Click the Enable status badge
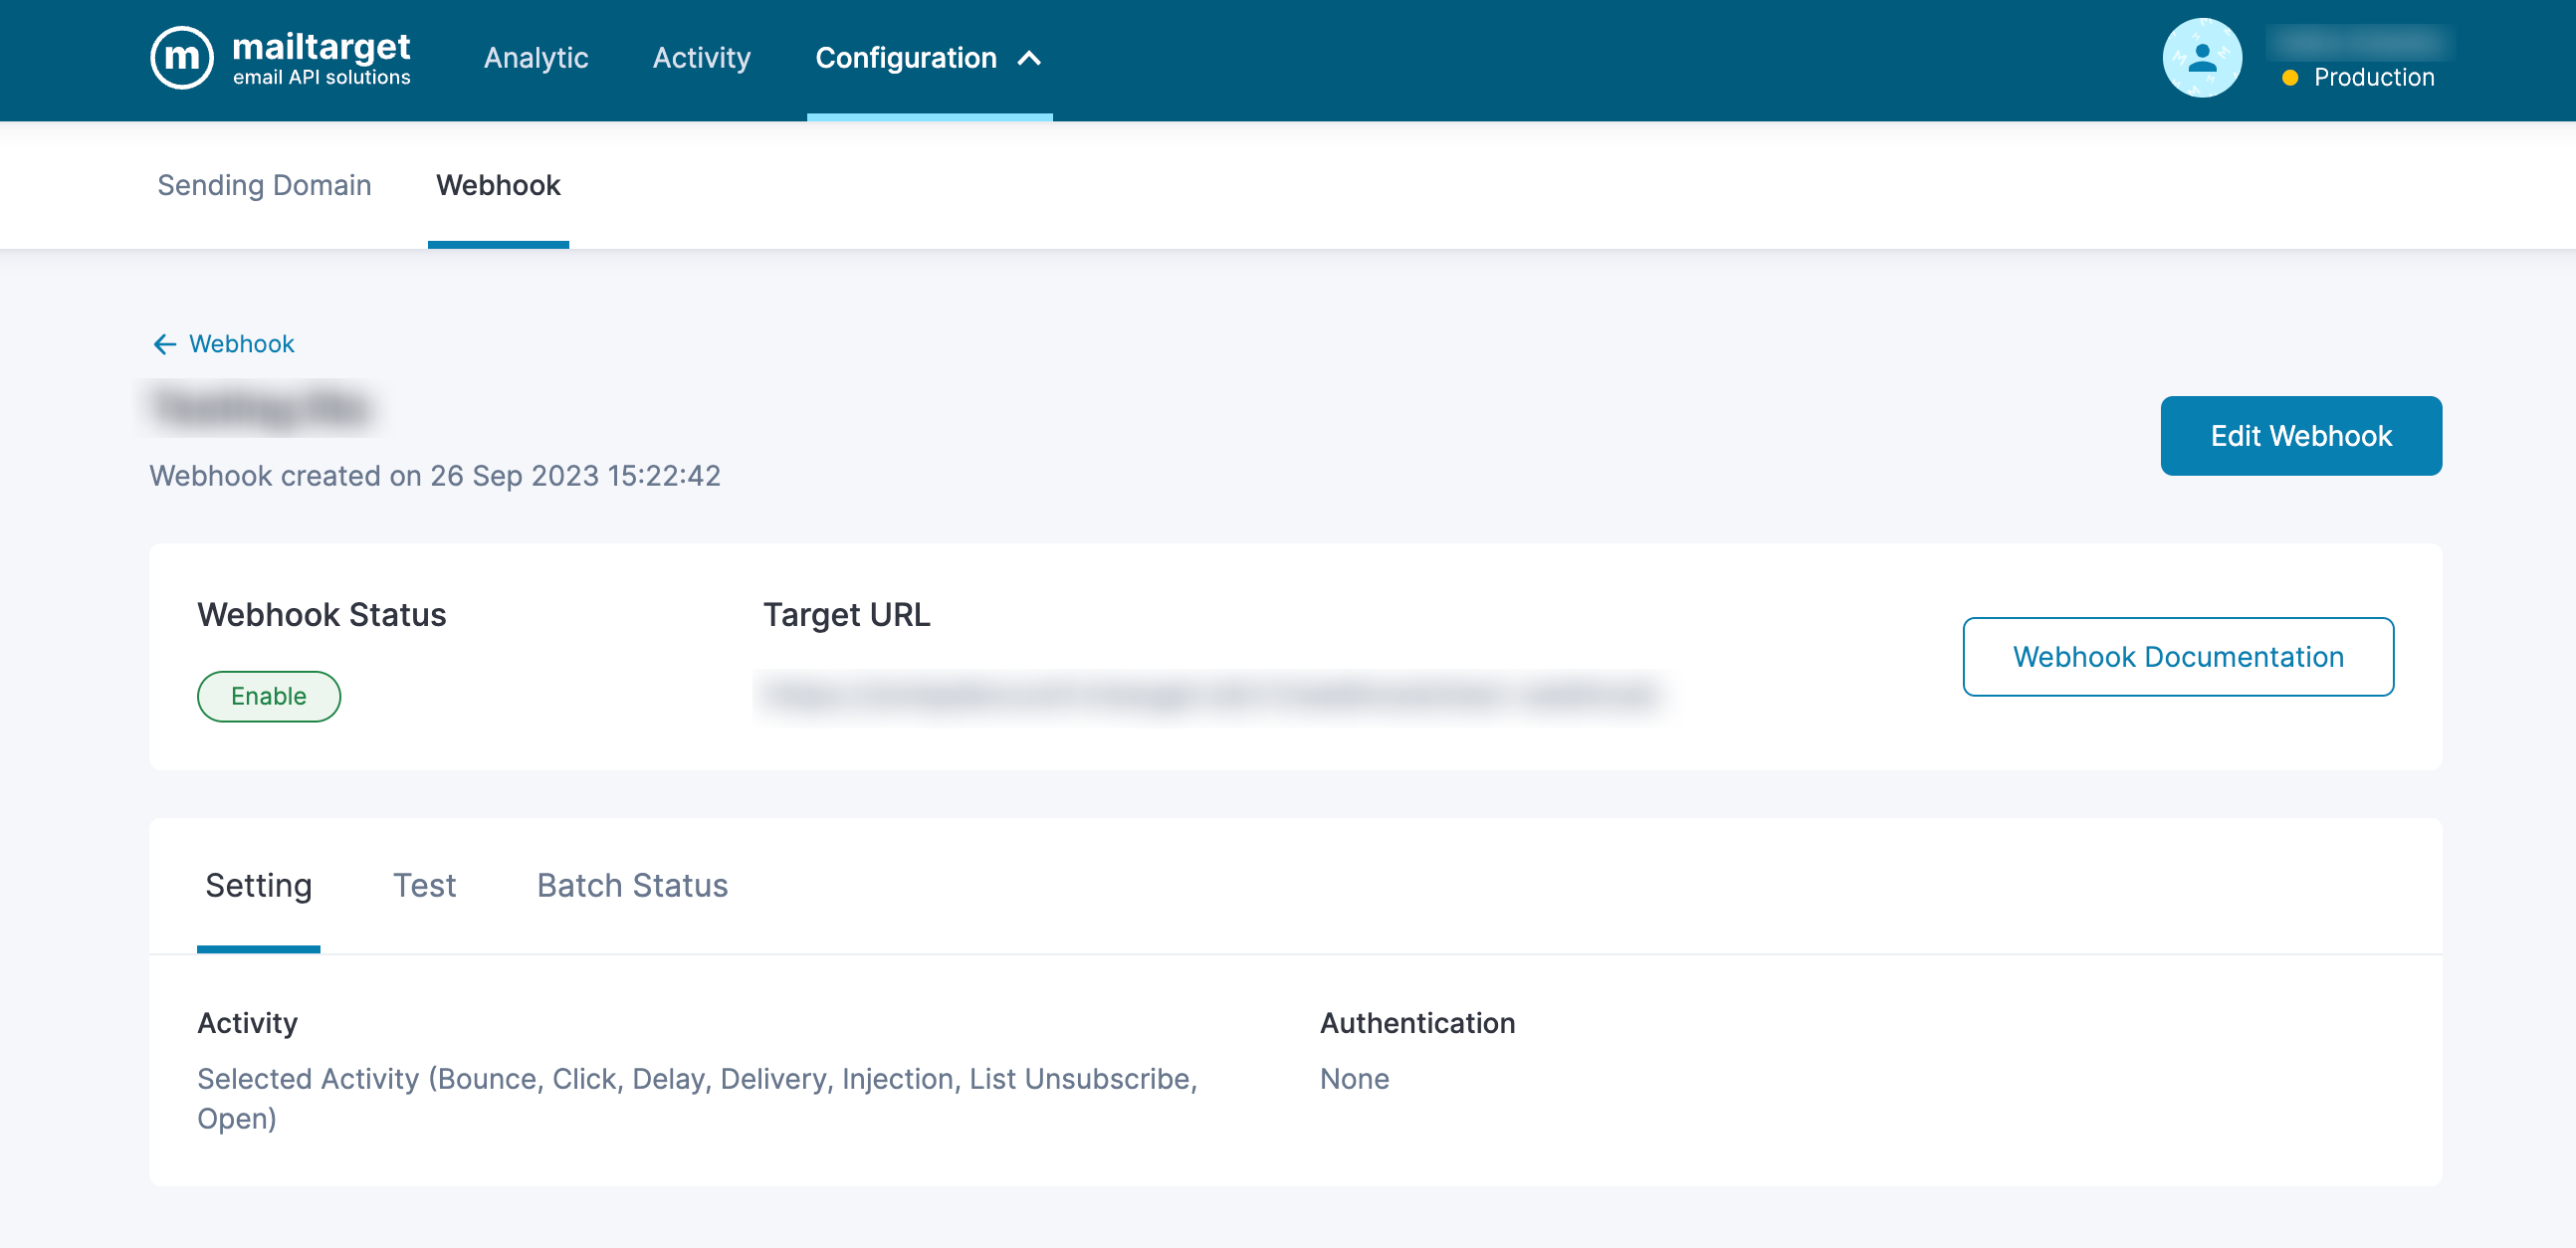The image size is (2576, 1248). [x=268, y=696]
